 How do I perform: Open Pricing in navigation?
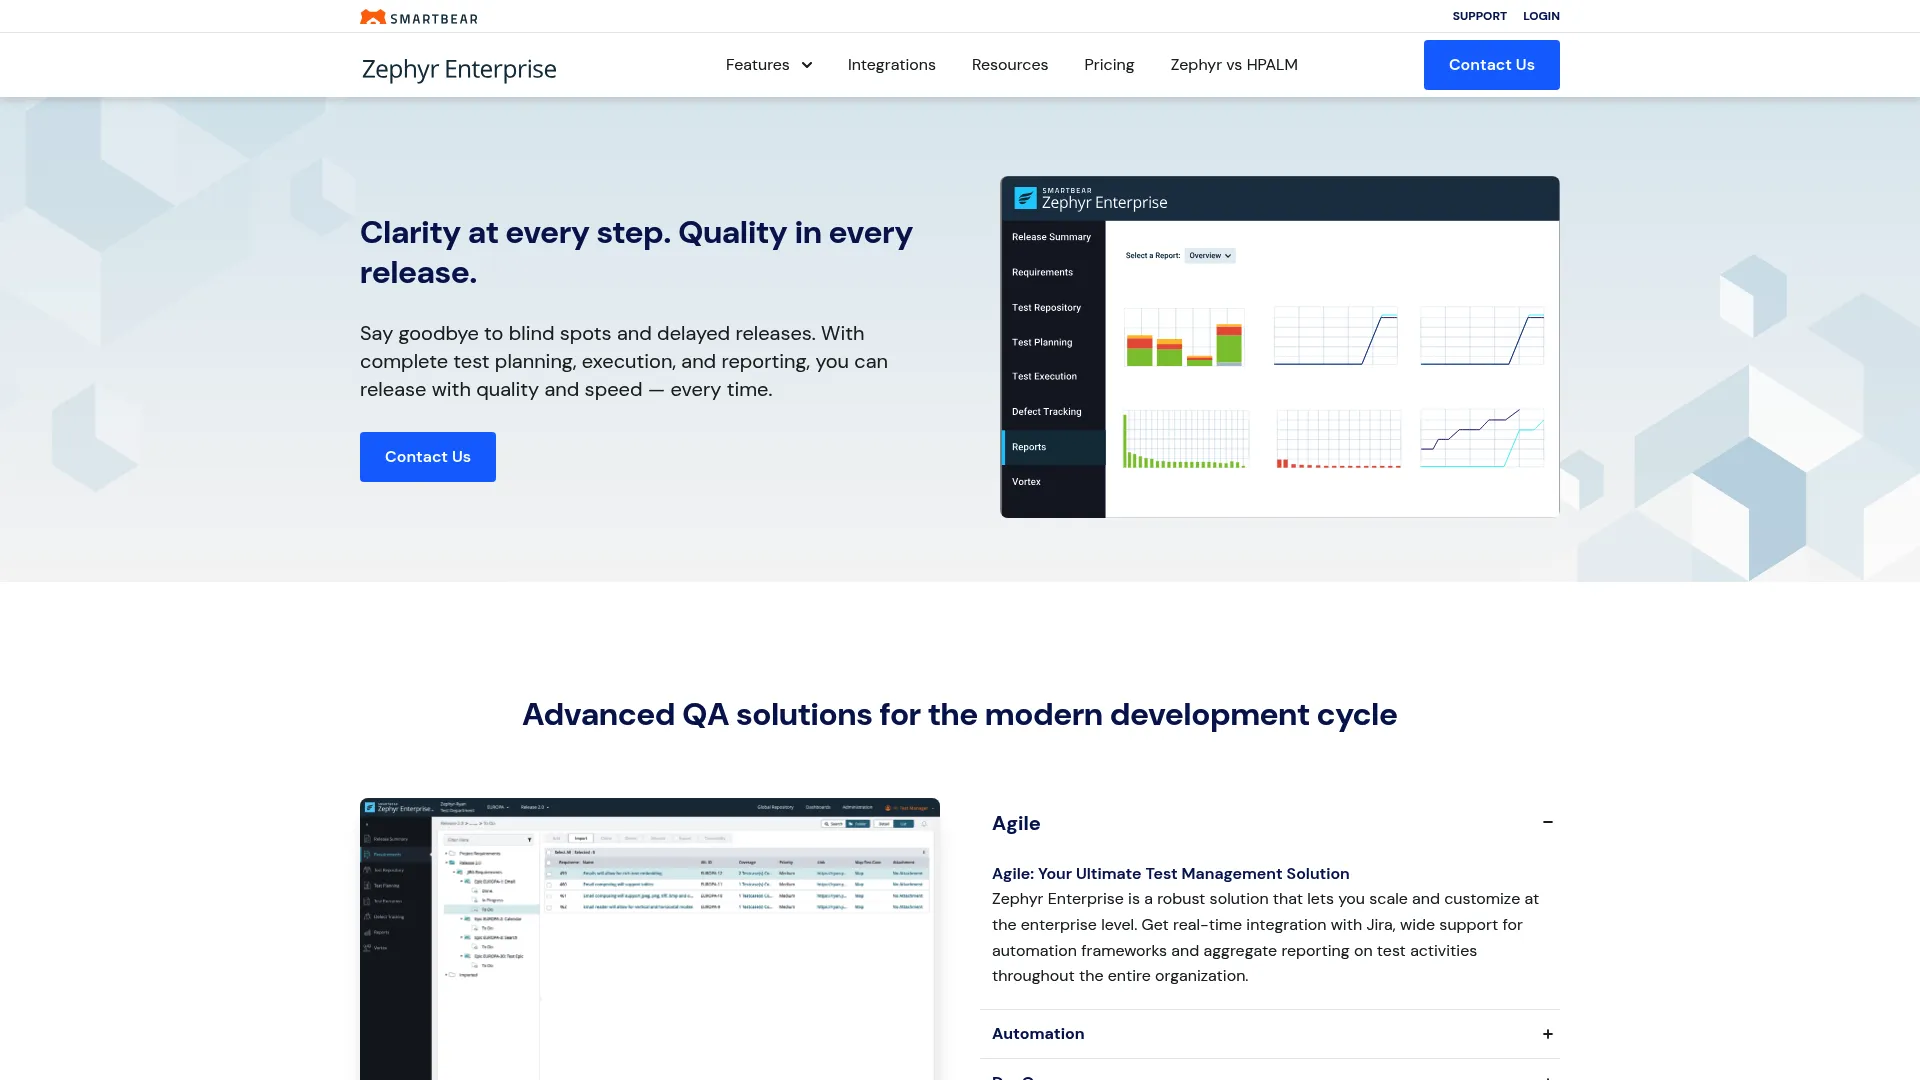[1109, 65]
